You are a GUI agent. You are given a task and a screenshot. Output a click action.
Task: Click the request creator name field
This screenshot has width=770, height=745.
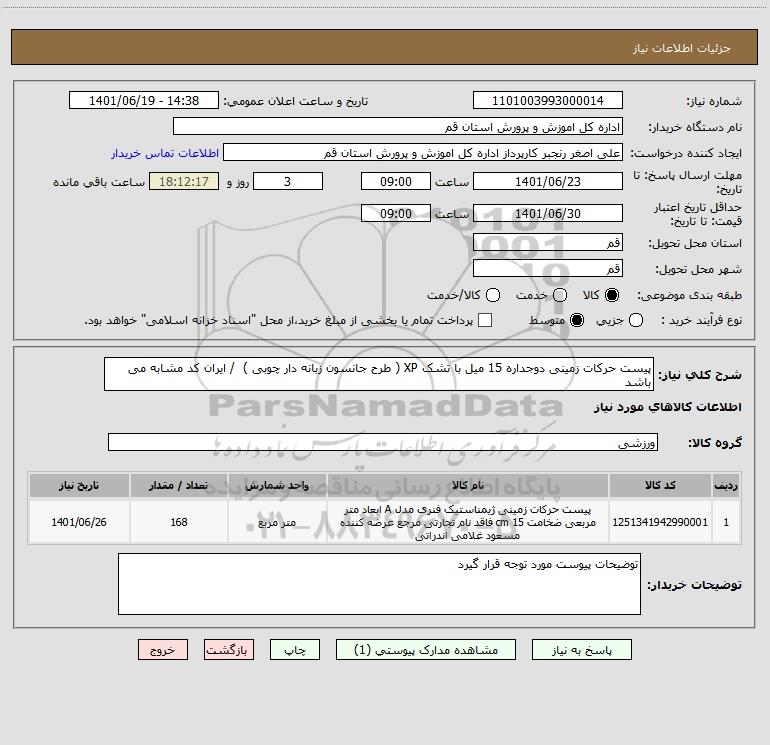click(423, 152)
